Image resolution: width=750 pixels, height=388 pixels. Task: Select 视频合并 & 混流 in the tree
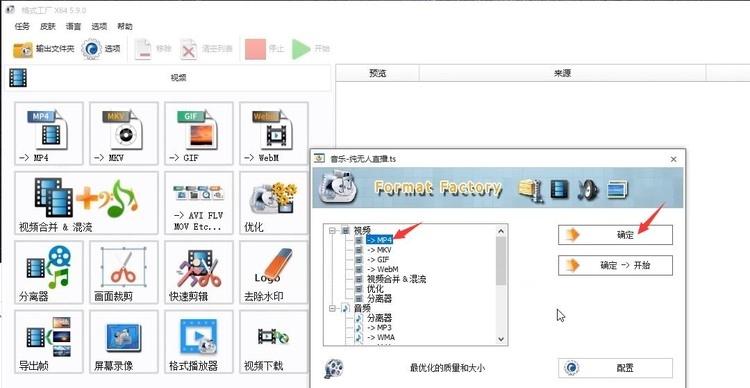click(x=397, y=279)
